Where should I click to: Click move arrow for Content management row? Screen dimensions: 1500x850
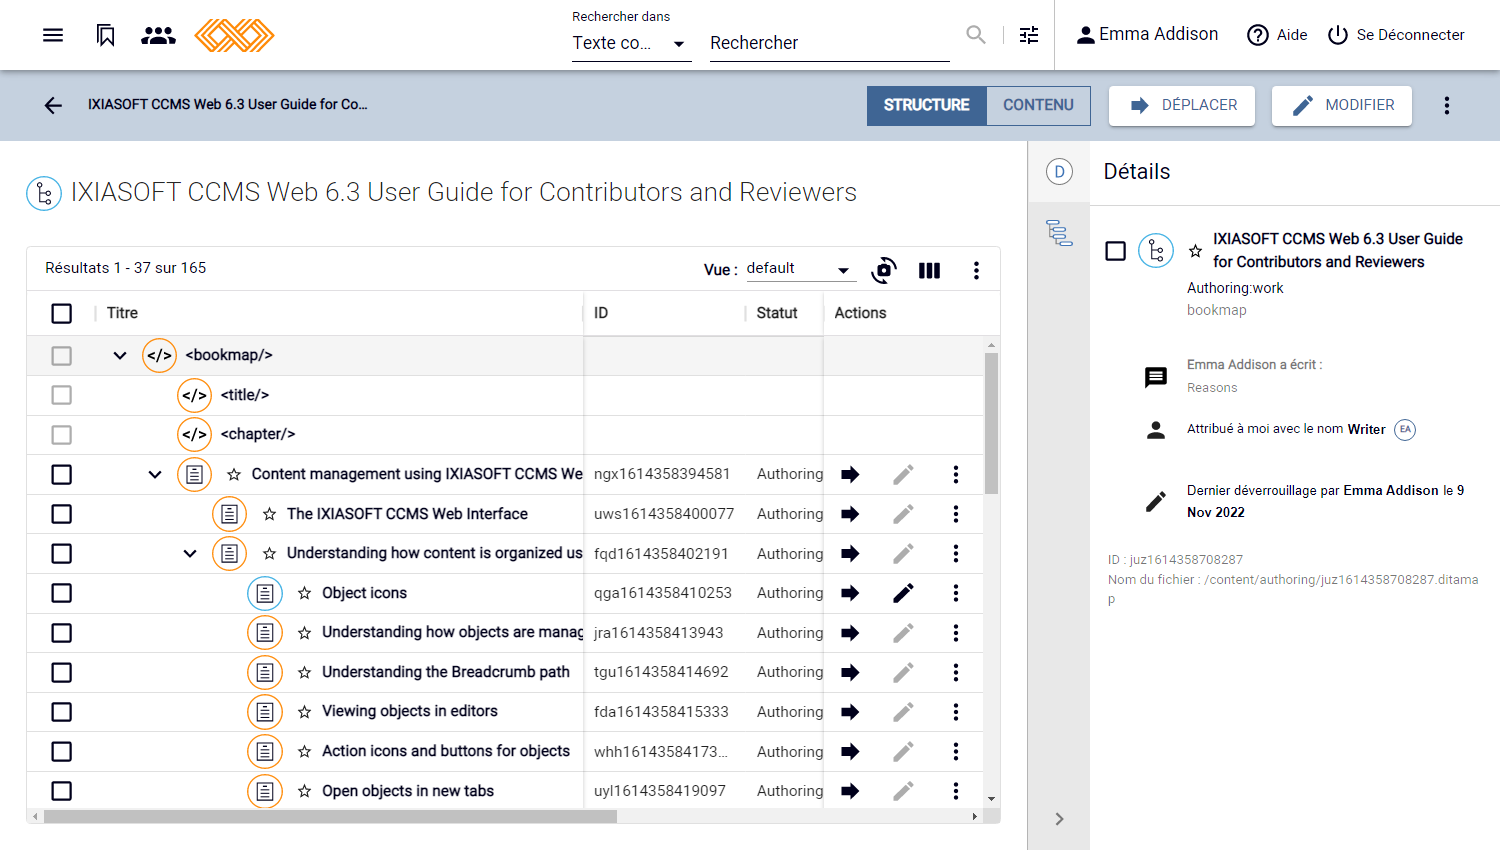click(850, 474)
